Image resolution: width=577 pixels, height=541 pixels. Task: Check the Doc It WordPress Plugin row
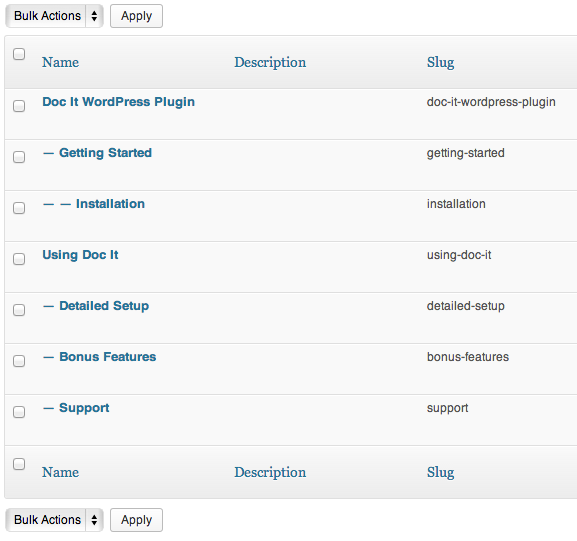click(19, 106)
